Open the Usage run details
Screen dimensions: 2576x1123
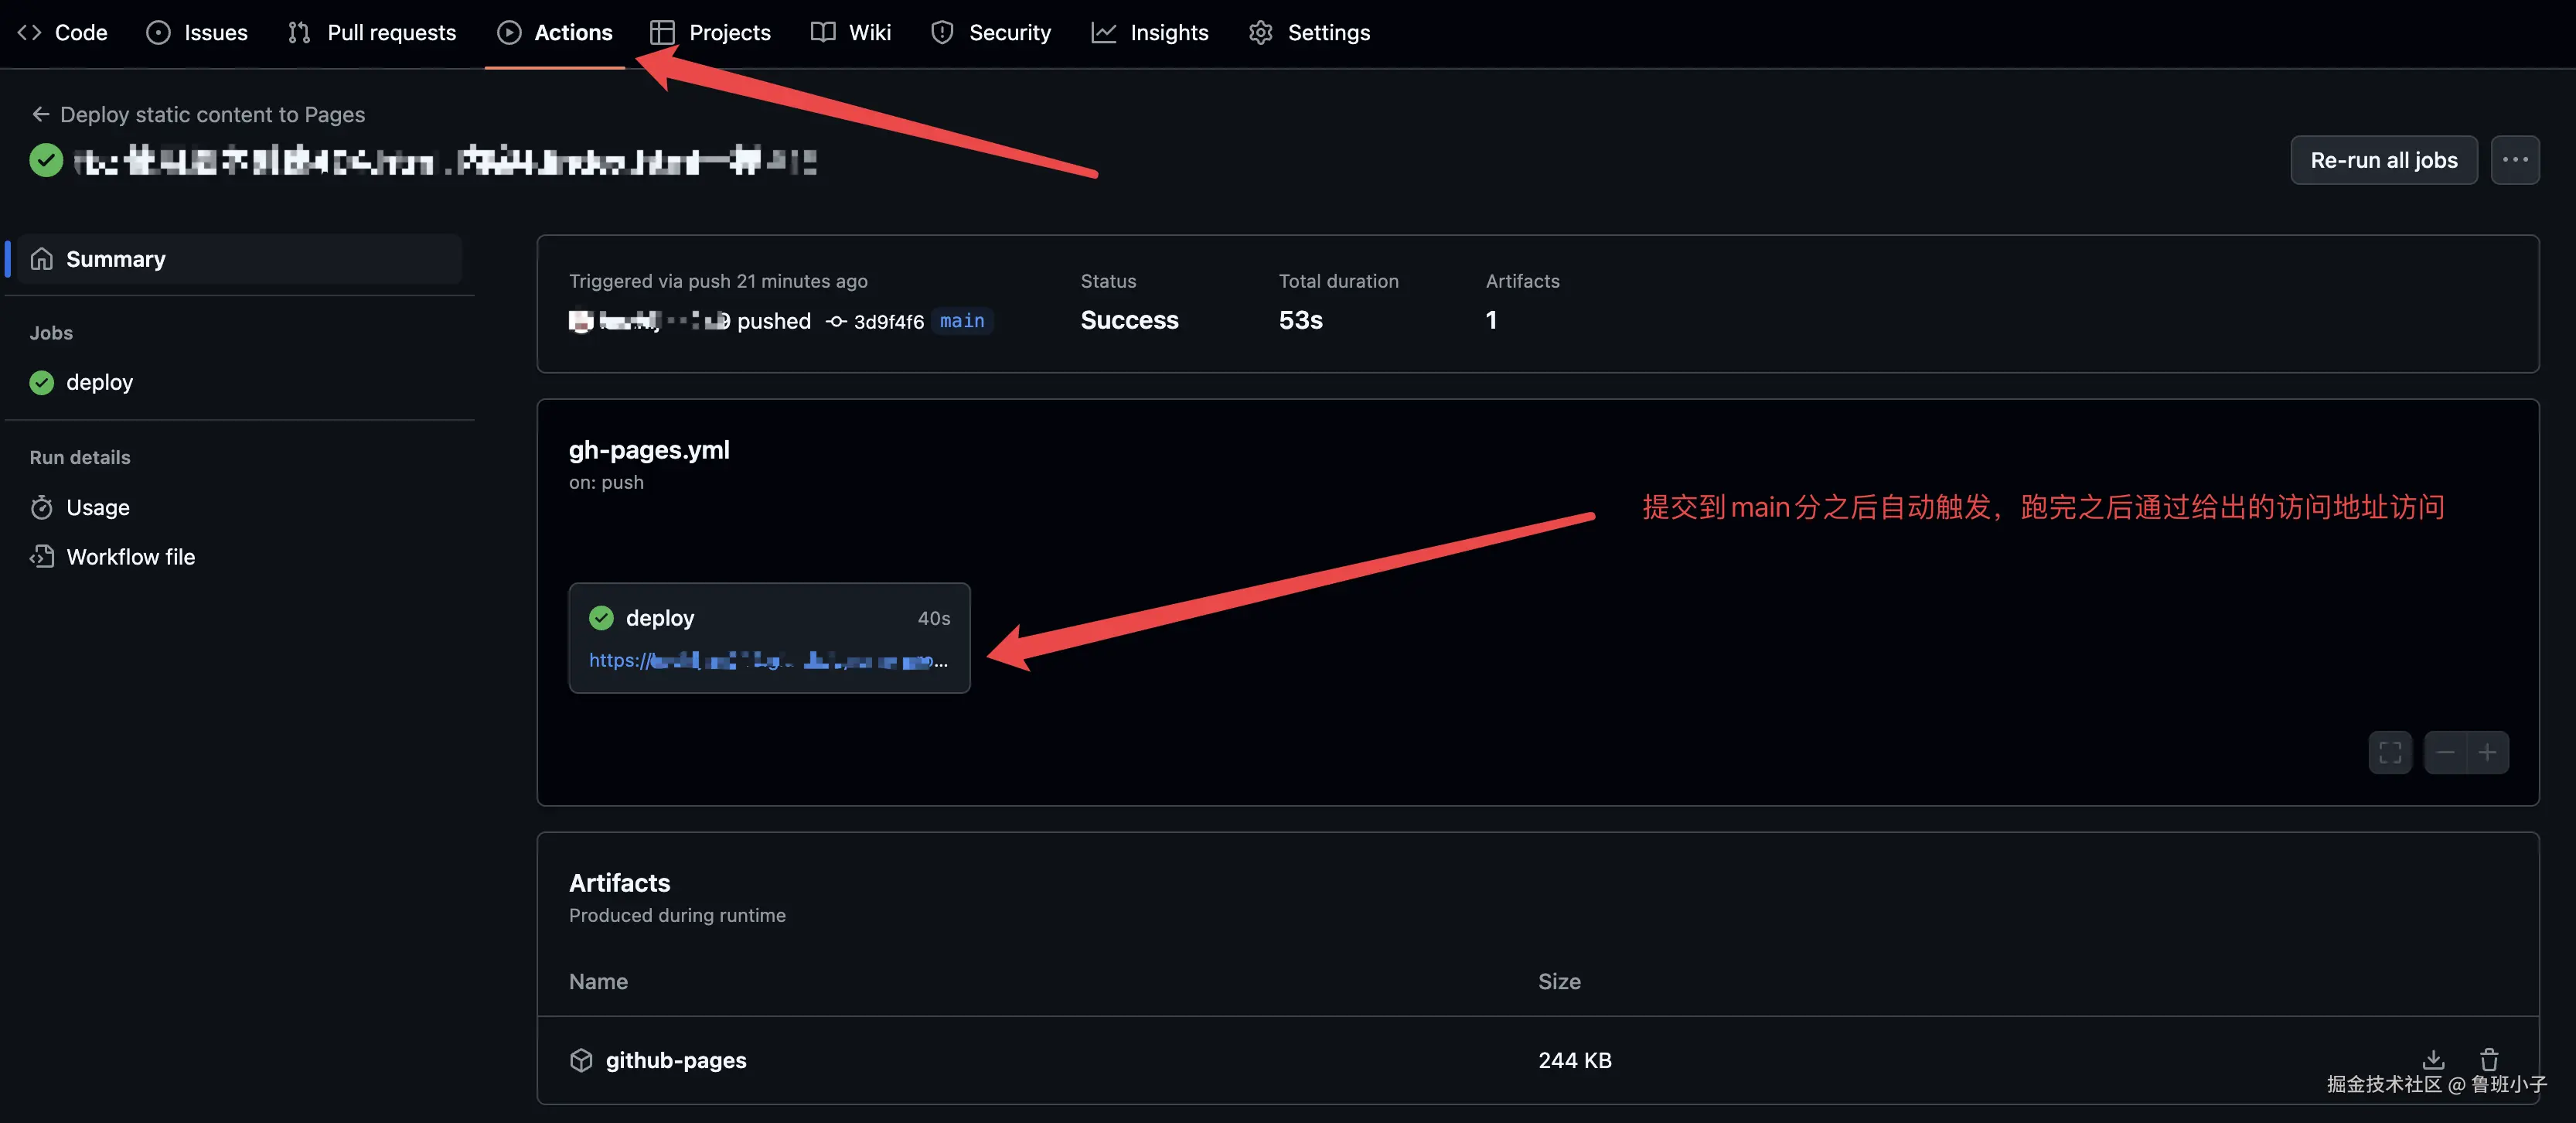97,507
